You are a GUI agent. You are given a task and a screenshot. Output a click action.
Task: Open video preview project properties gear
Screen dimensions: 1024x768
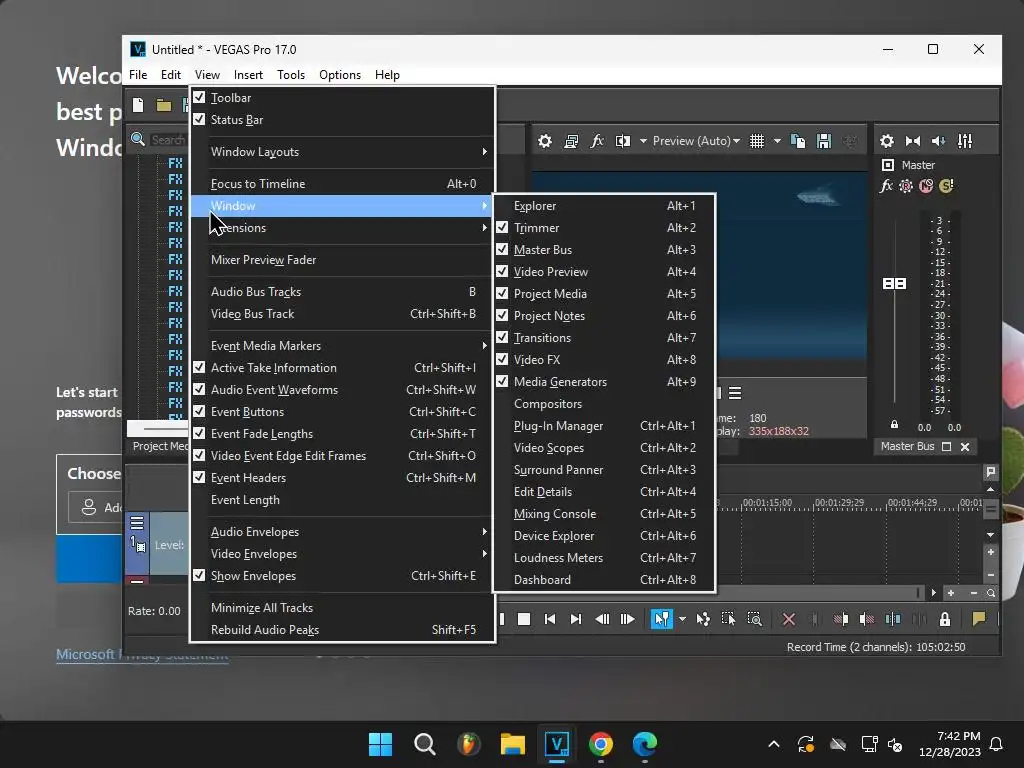coord(545,141)
